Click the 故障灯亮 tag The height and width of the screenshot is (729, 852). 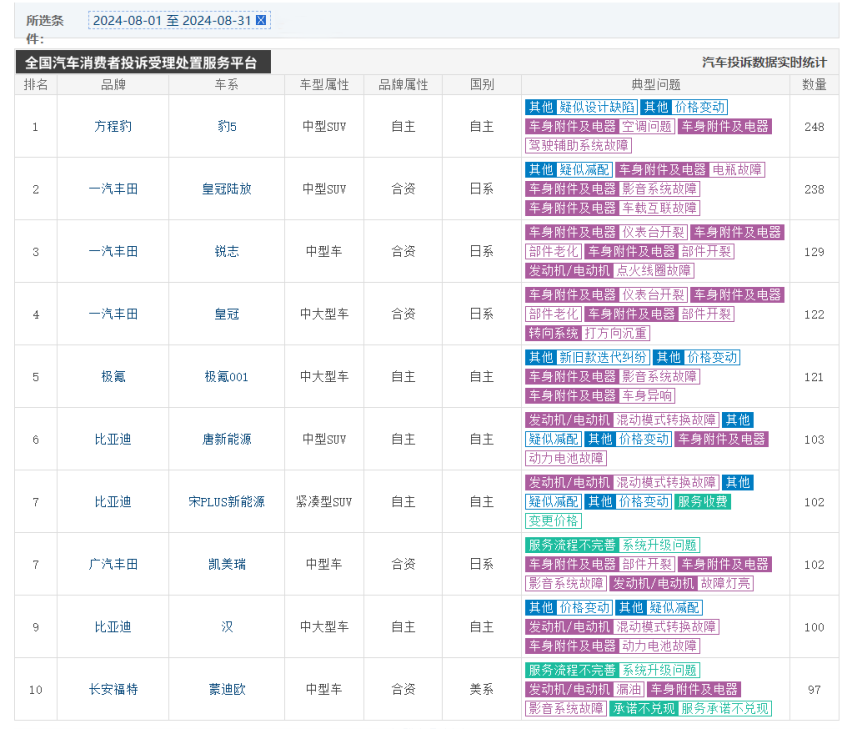click(725, 583)
